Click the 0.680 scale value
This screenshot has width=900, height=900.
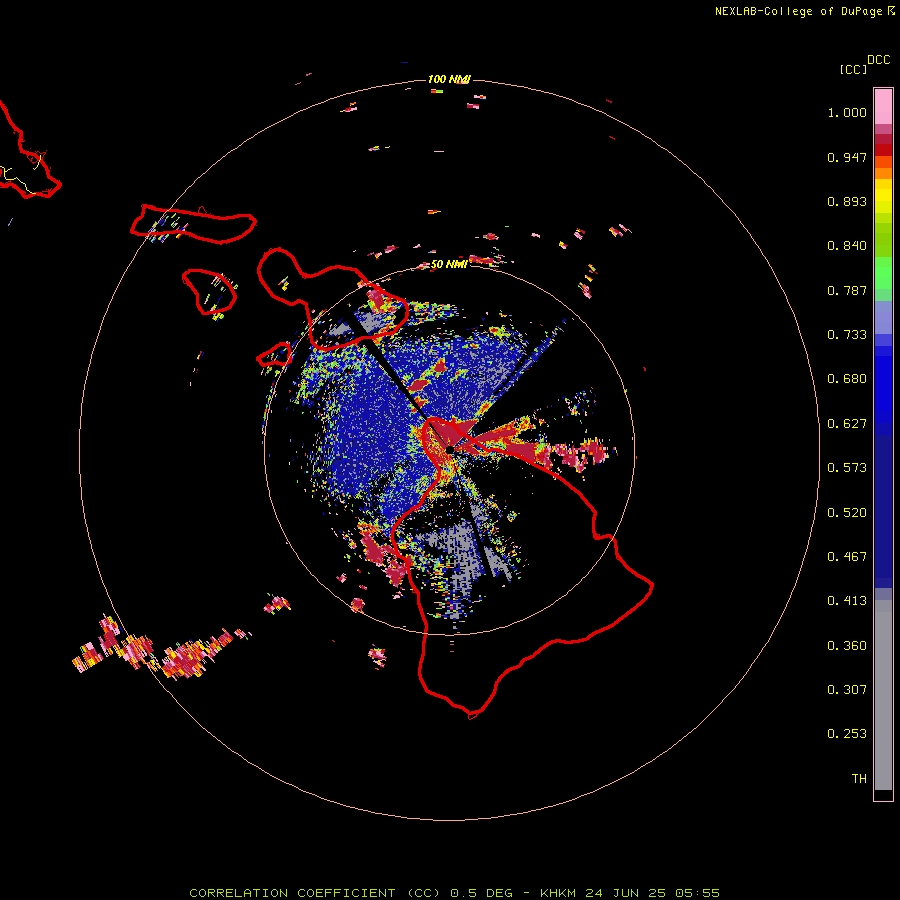pyautogui.click(x=847, y=379)
